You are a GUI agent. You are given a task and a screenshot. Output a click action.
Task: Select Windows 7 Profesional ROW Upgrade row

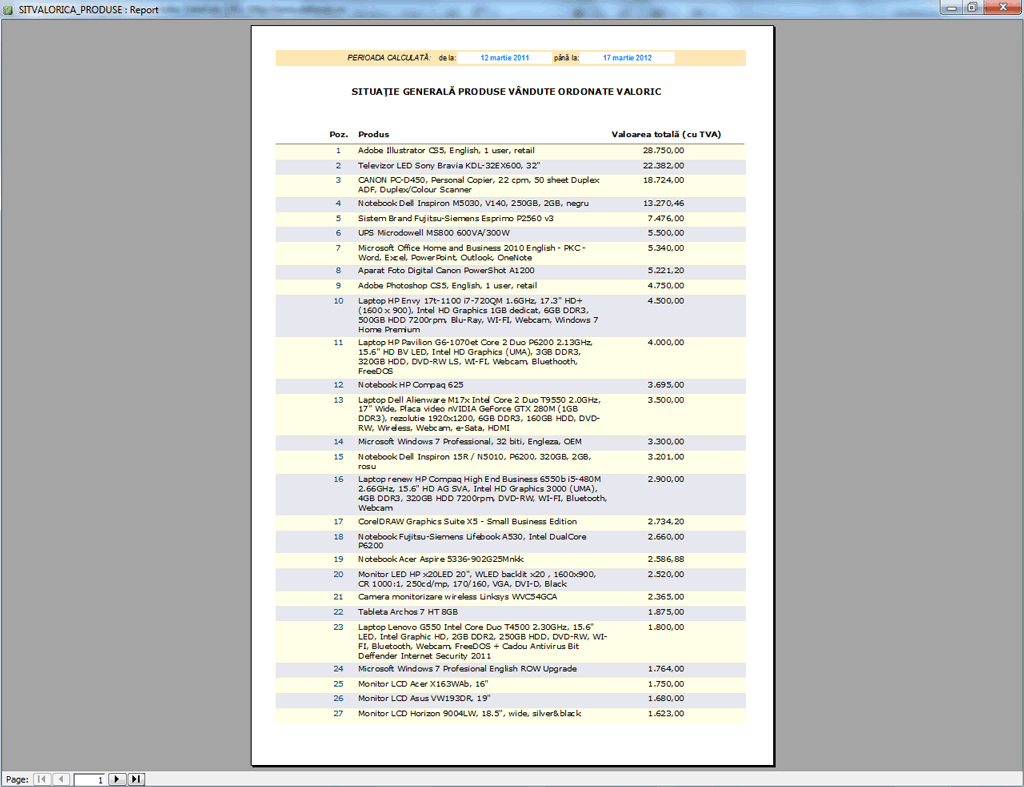pyautogui.click(x=510, y=669)
